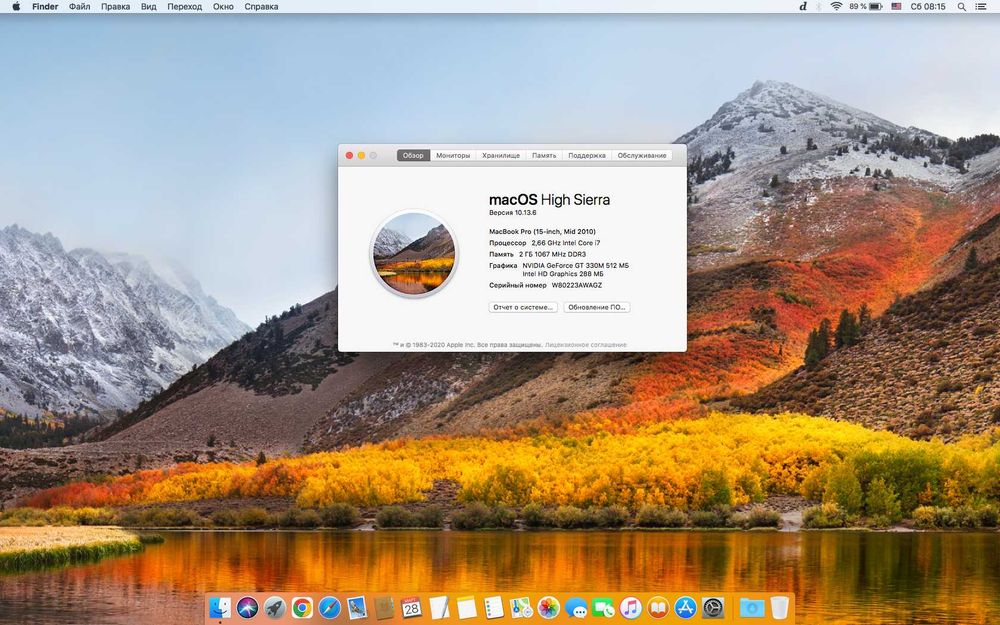
Task: Click MacBook Pro (15-inch, Mid 2010) text
Action: pyautogui.click(x=542, y=232)
